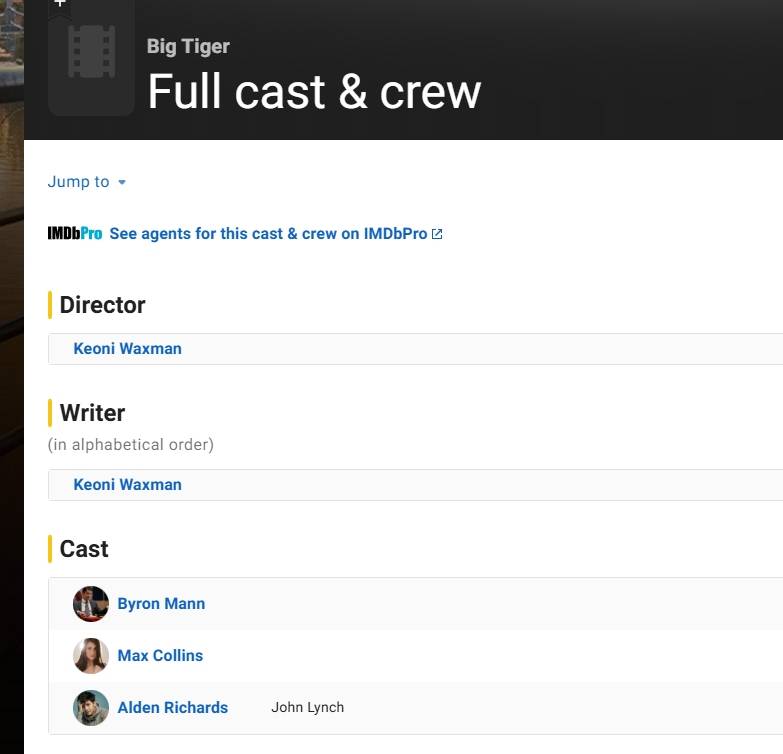Viewport: 783px width, 754px height.
Task: Click the film poster placeholder icon
Action: click(x=91, y=55)
